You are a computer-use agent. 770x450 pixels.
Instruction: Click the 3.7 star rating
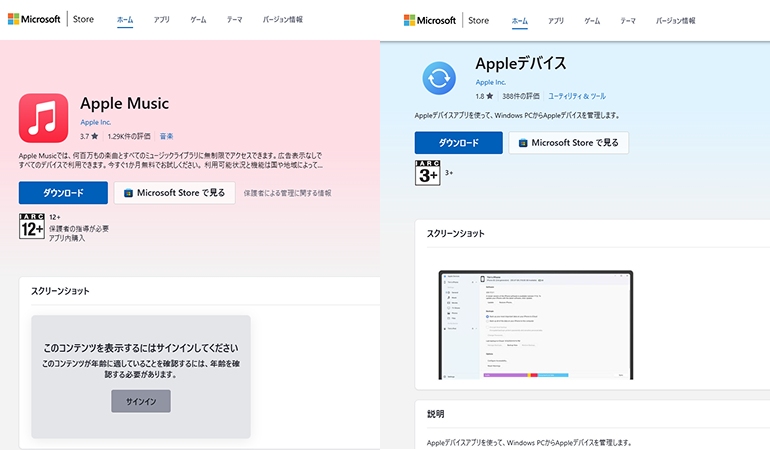click(x=89, y=136)
